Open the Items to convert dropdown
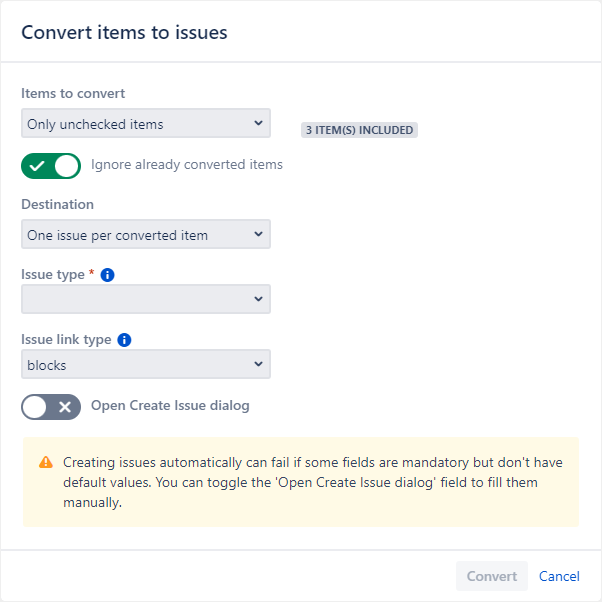602x602 pixels. [146, 124]
